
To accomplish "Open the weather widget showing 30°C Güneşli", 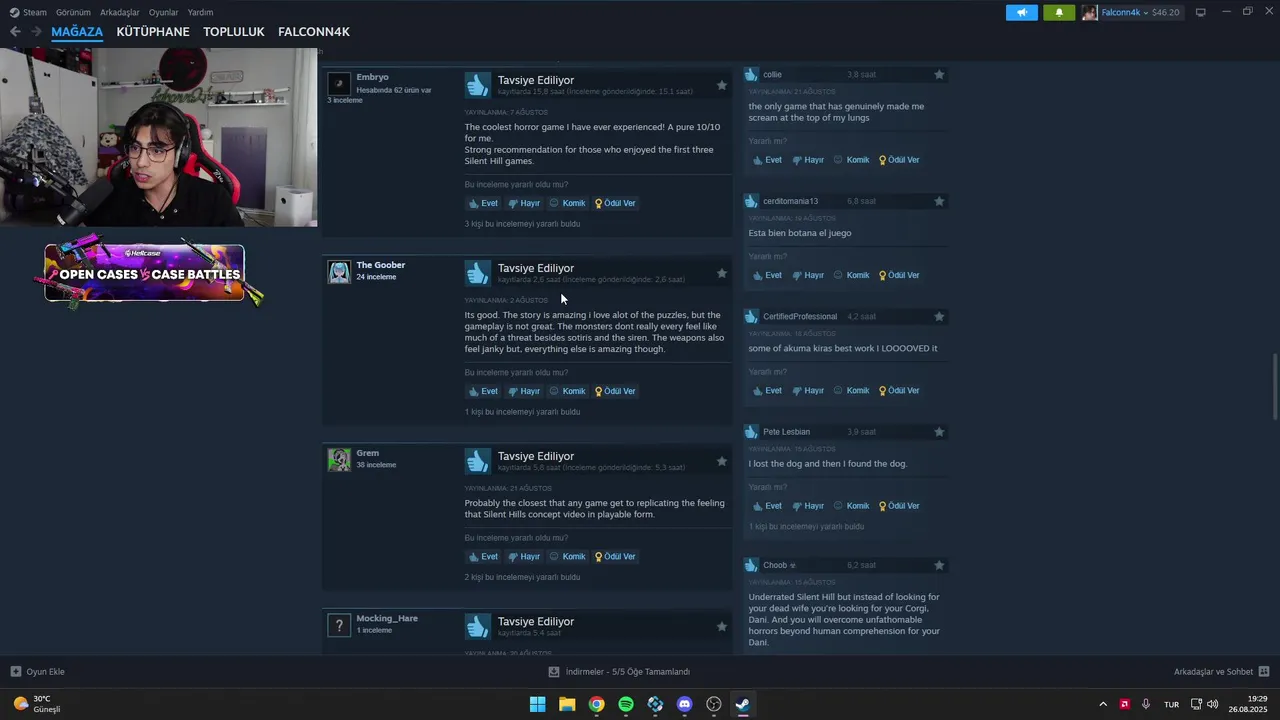I will (x=37, y=704).
